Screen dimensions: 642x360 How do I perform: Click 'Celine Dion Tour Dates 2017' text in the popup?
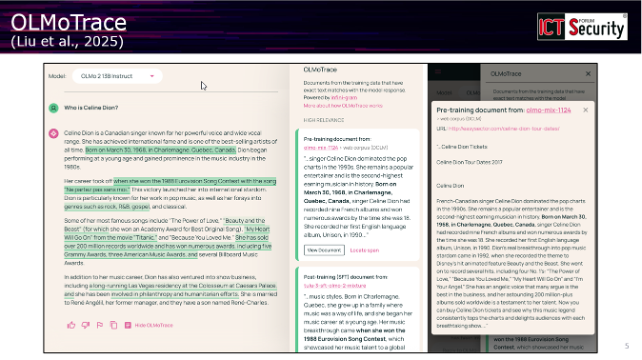point(469,162)
